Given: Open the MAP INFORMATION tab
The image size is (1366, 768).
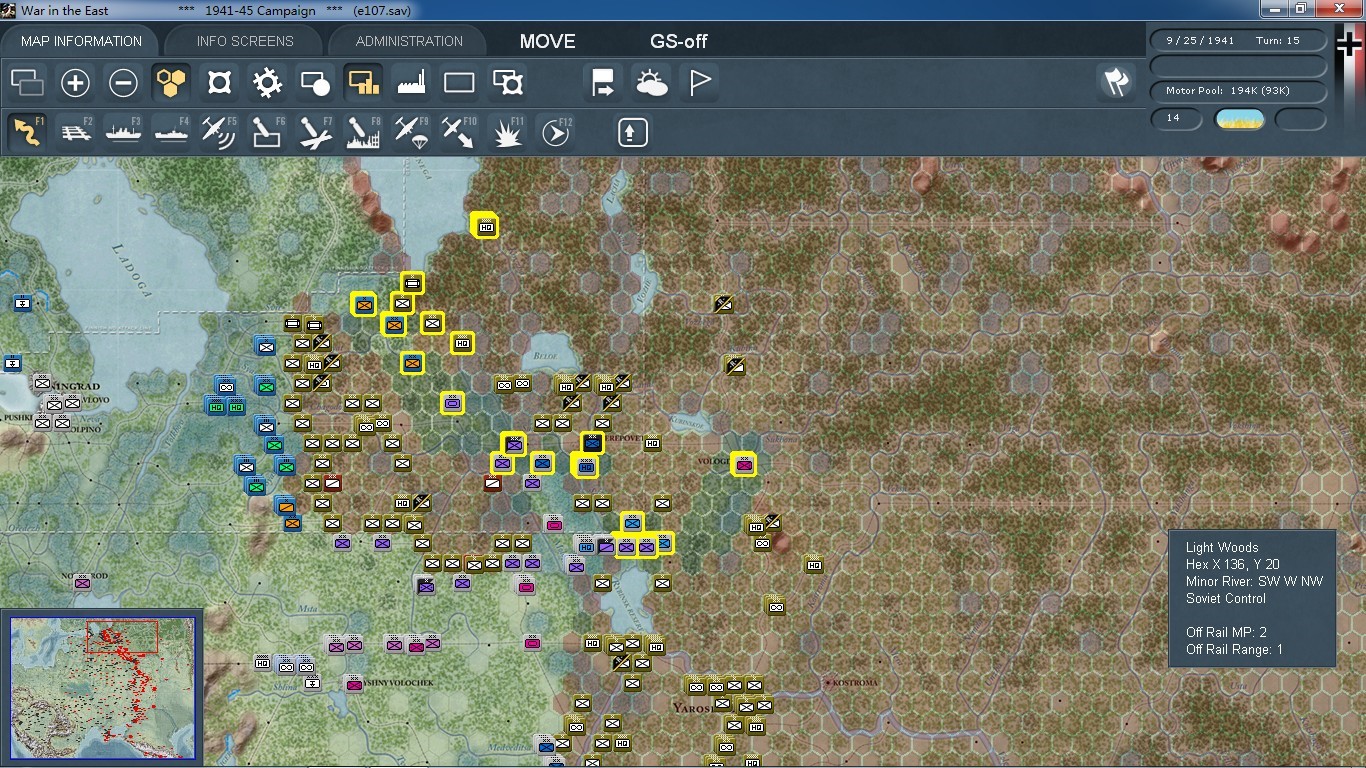Looking at the screenshot, I should [81, 41].
